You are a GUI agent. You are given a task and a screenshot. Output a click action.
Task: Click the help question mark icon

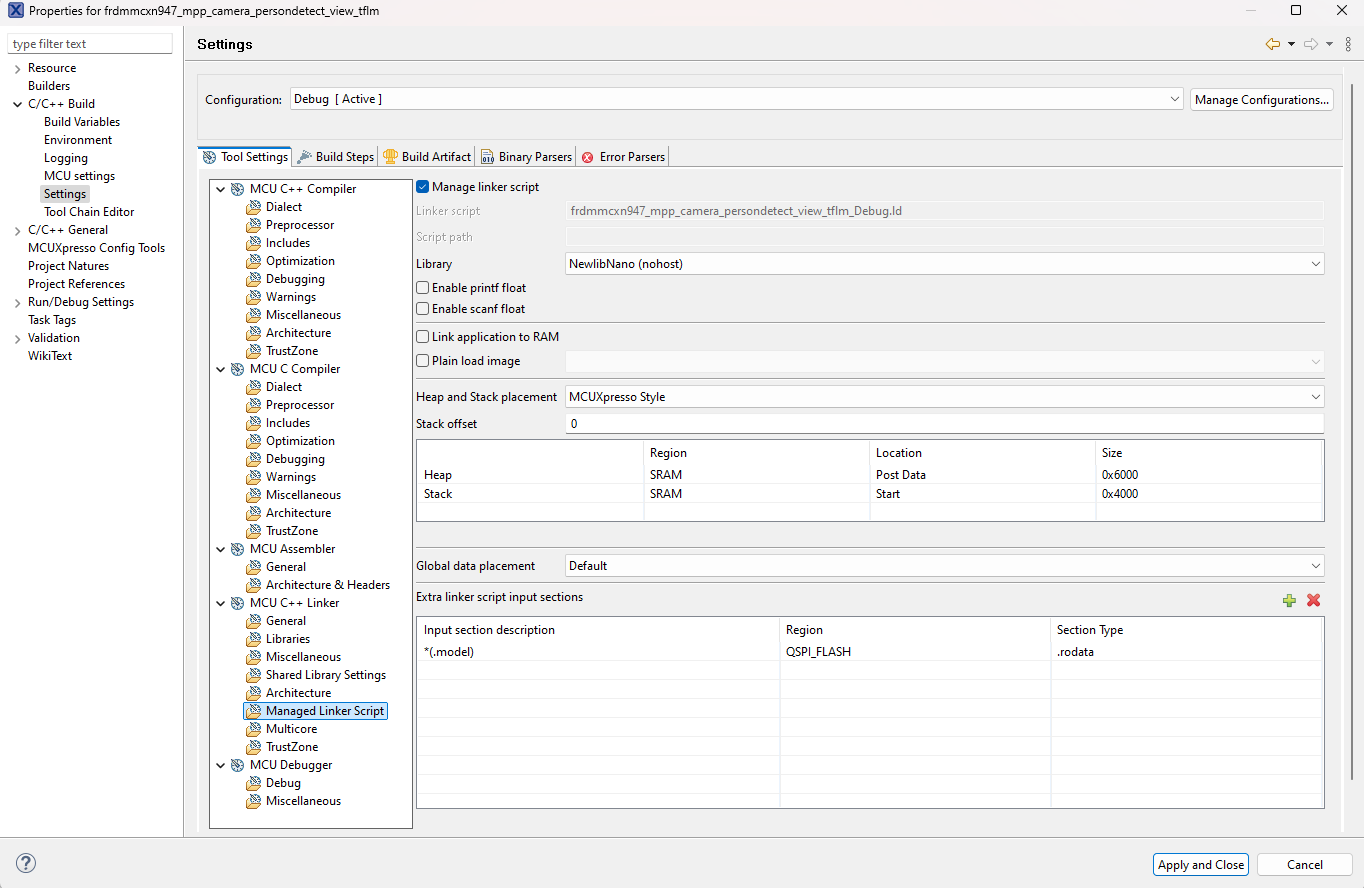pyautogui.click(x=25, y=862)
